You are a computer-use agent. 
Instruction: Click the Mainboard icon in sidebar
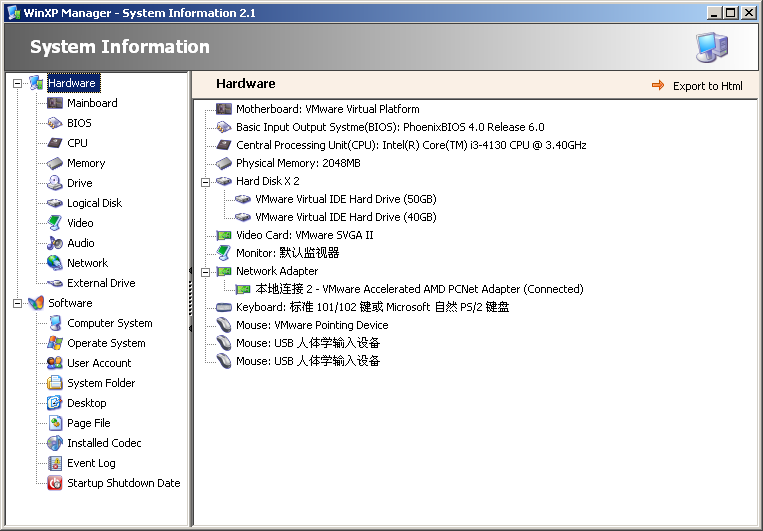coord(55,103)
